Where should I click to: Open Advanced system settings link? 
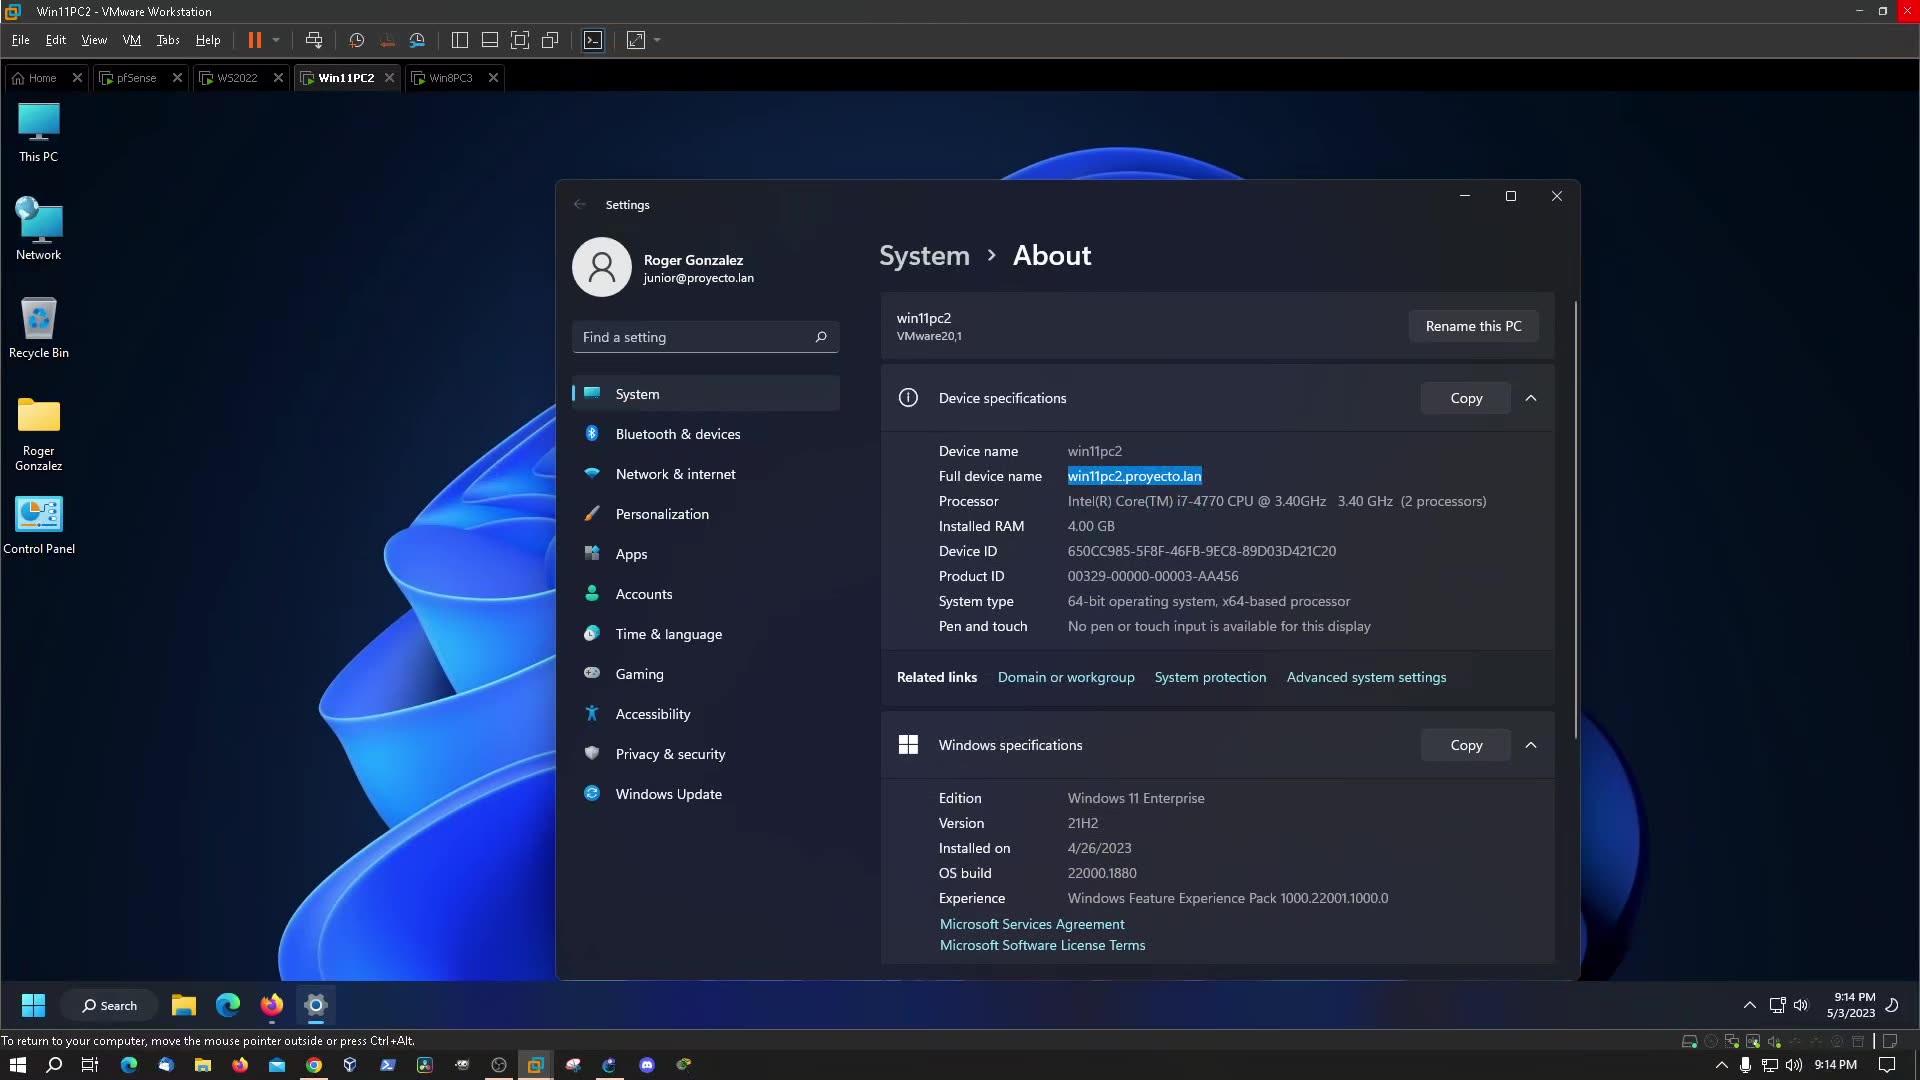tap(1366, 677)
